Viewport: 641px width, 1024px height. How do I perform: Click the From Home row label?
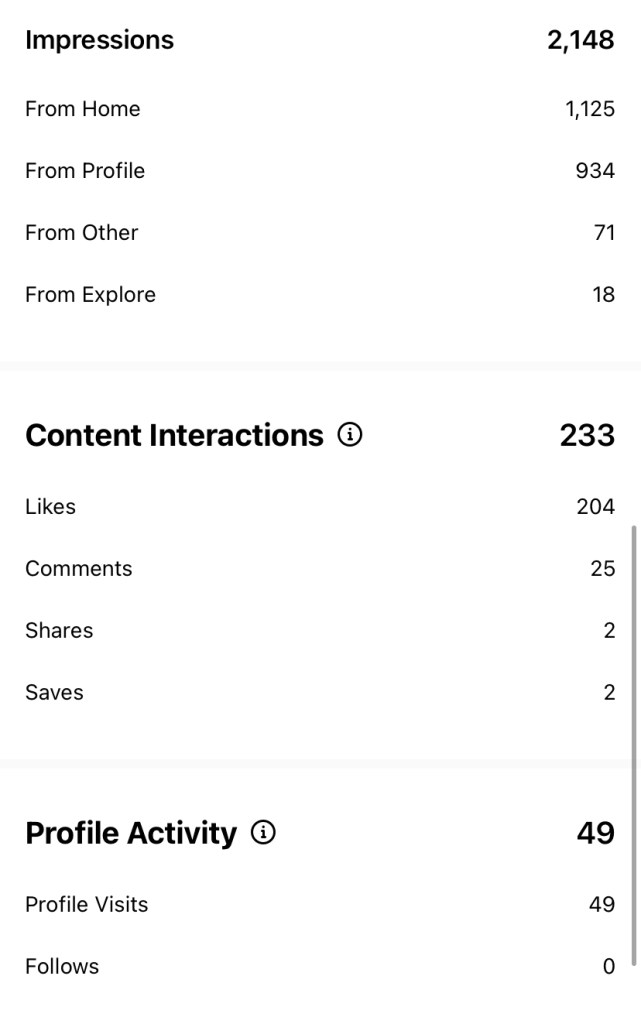(82, 109)
